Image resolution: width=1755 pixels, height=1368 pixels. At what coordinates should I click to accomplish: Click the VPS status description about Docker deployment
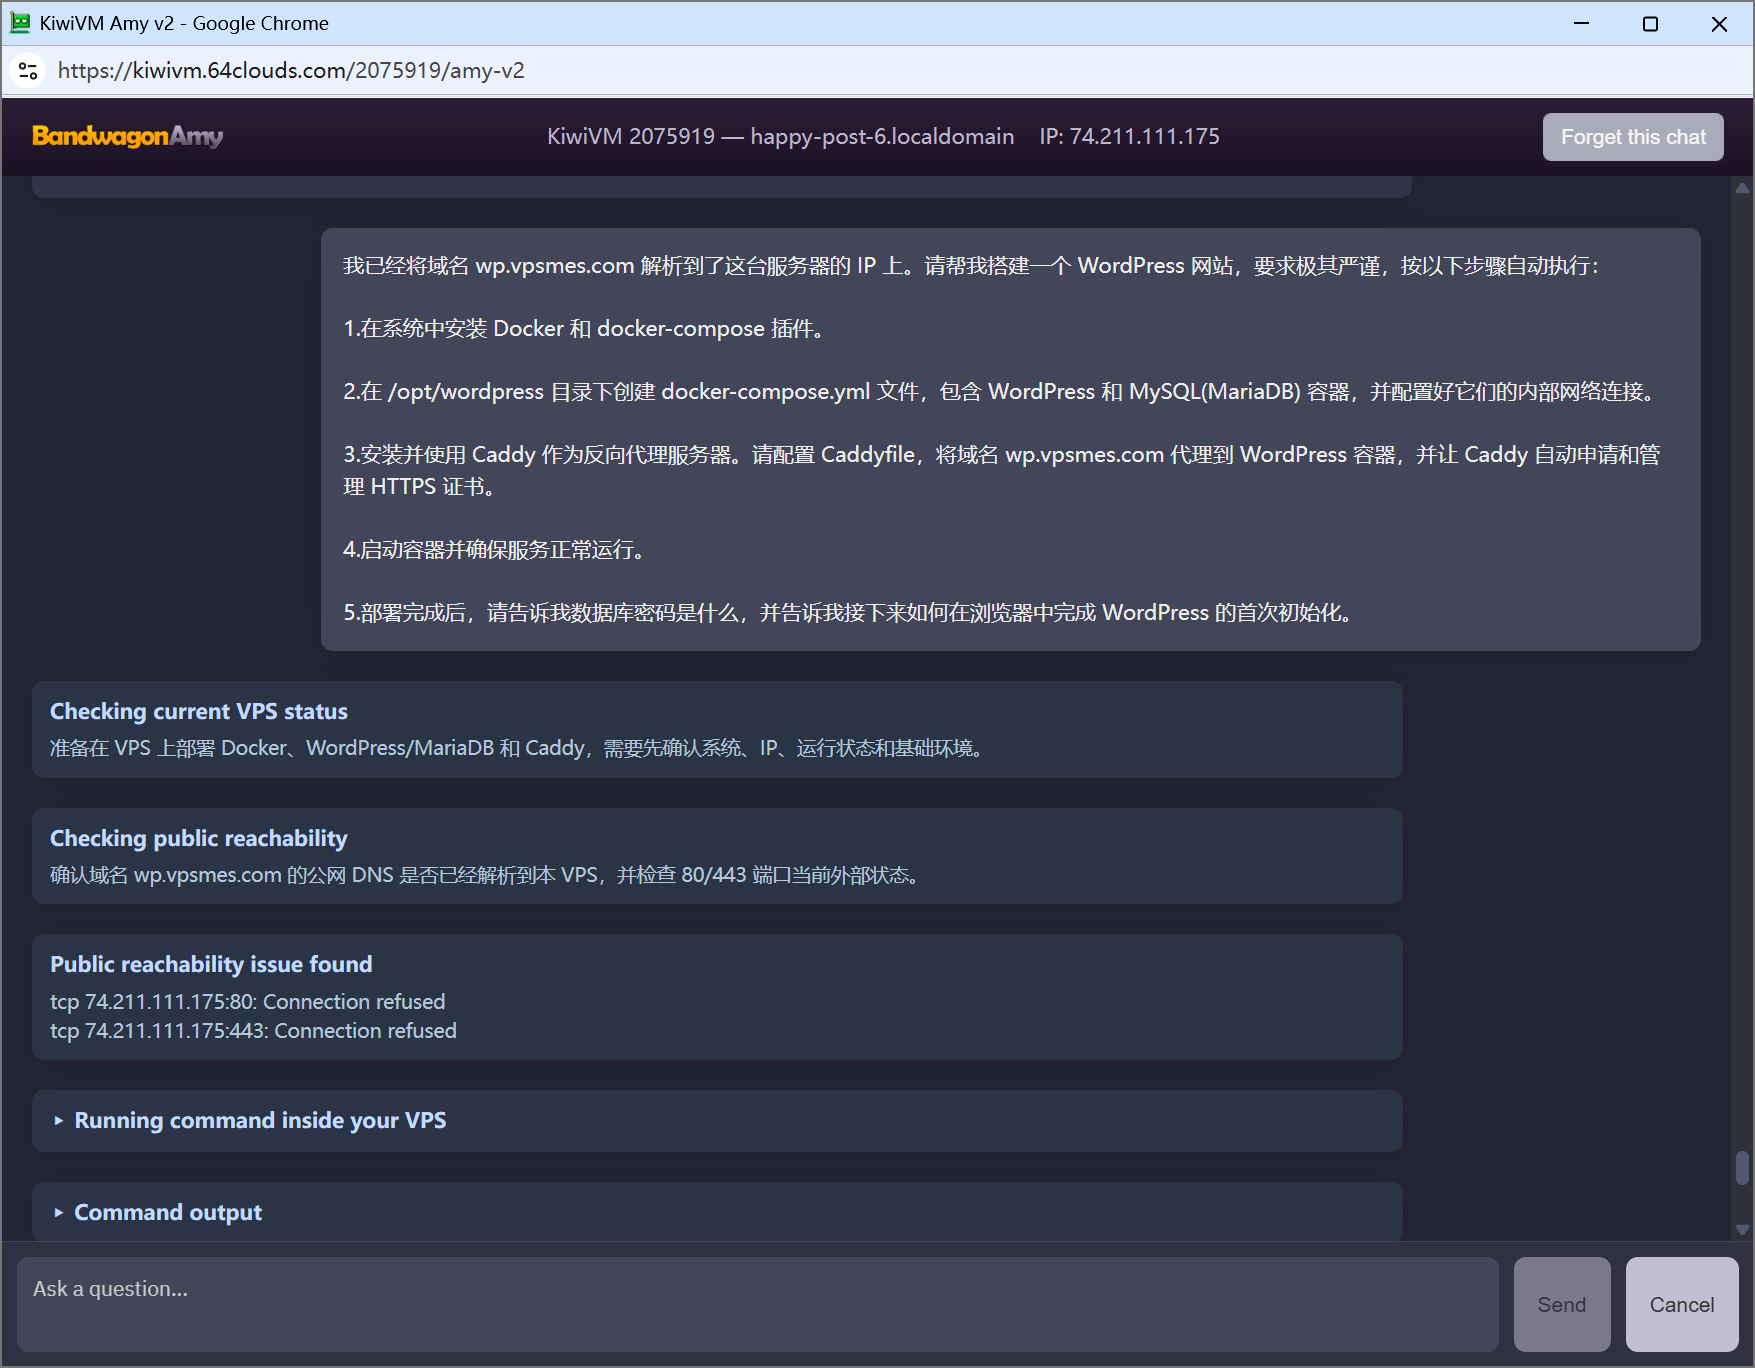pos(519,748)
